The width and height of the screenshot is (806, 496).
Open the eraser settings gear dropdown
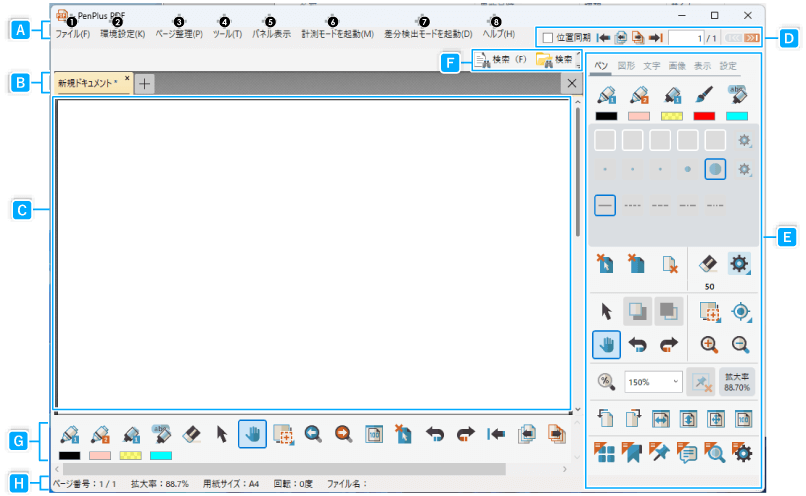[741, 265]
